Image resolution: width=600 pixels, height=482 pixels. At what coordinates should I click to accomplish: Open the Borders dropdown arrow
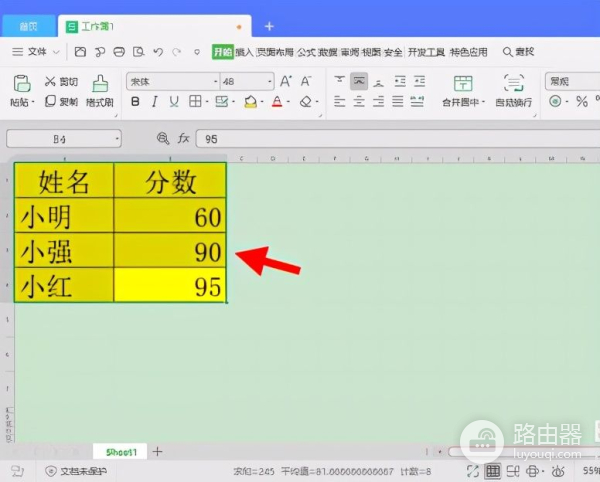[207, 102]
